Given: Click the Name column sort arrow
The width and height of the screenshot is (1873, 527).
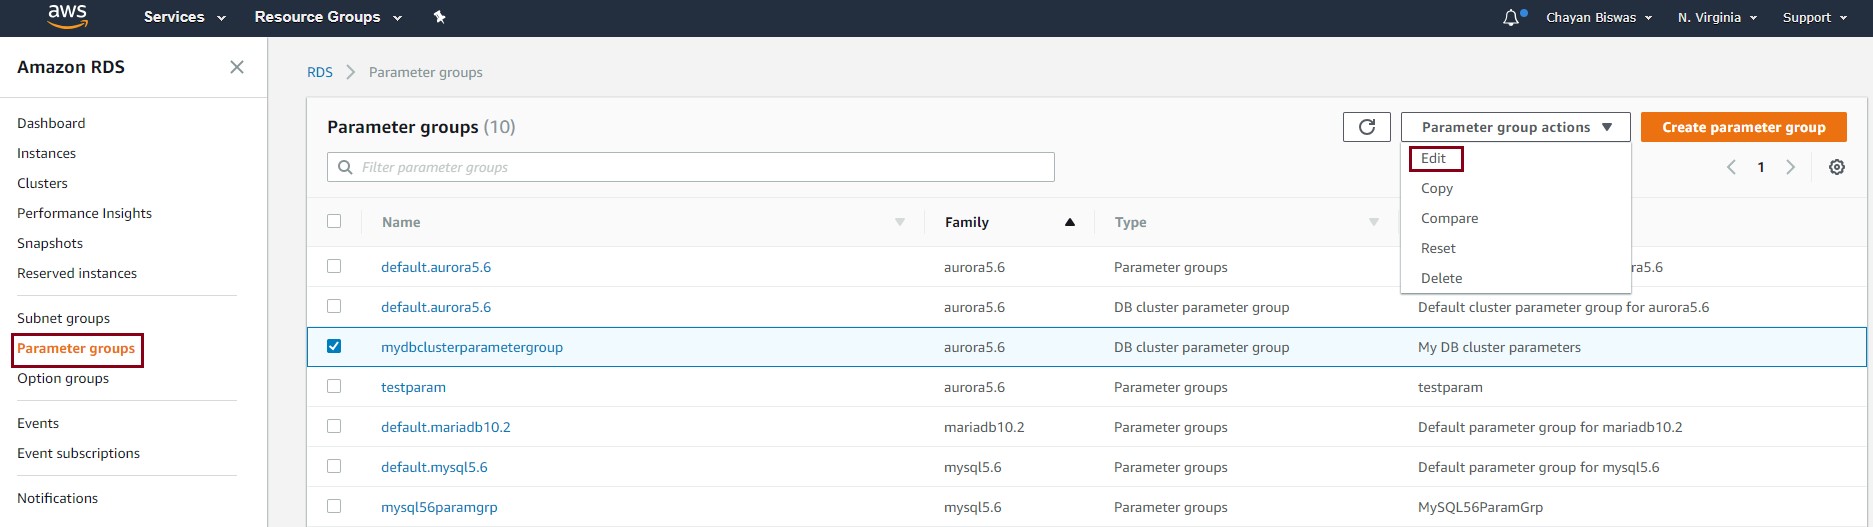Looking at the screenshot, I should point(900,222).
